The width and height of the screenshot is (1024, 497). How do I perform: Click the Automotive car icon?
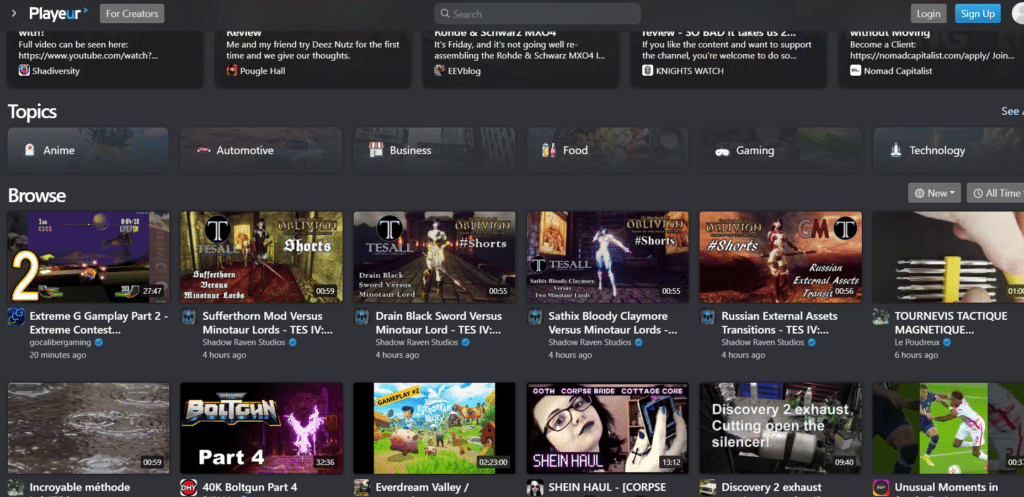coord(202,150)
